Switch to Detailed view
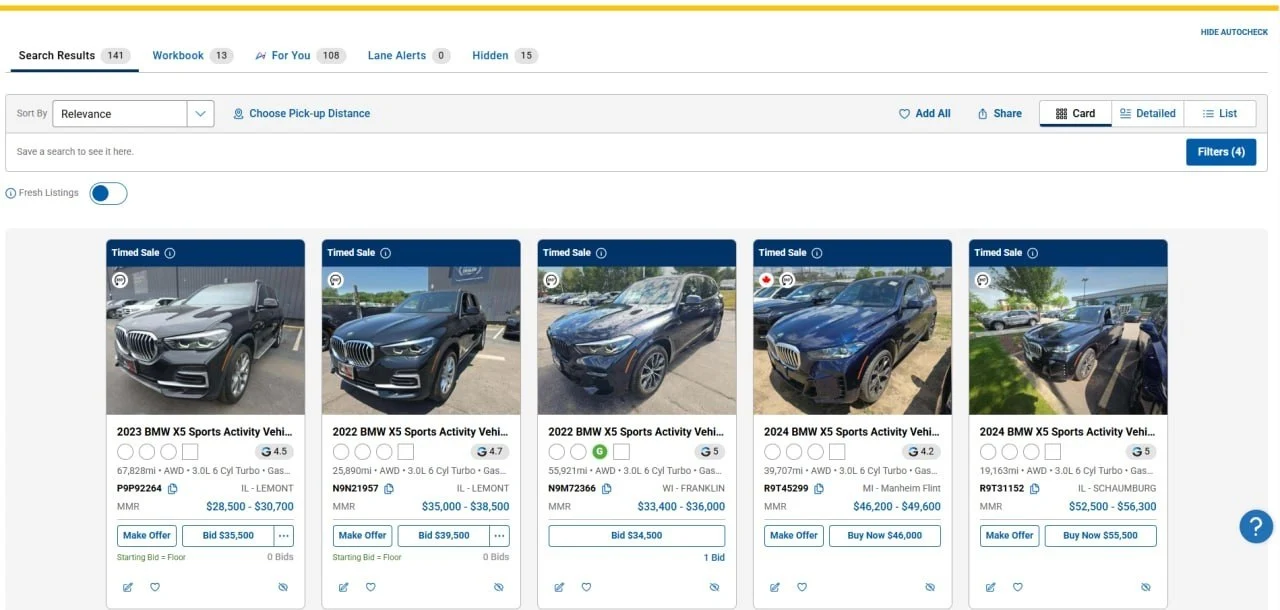1280x610 pixels. 1148,114
